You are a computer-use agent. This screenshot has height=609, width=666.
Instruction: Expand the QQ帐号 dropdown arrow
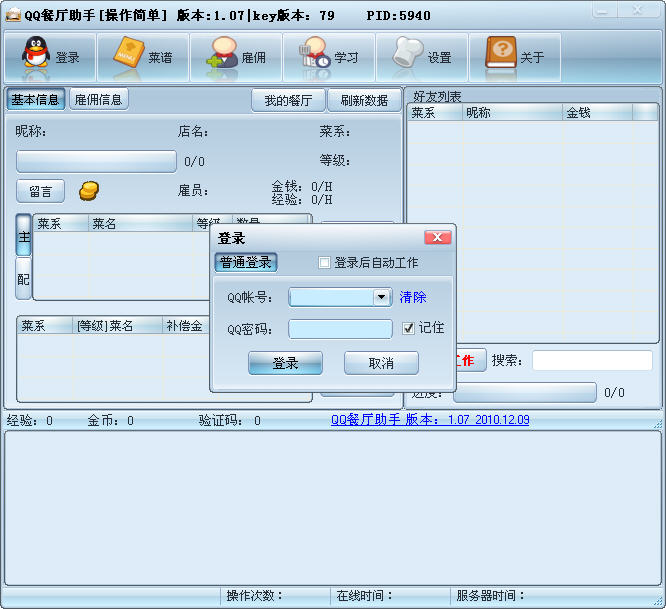pyautogui.click(x=381, y=297)
